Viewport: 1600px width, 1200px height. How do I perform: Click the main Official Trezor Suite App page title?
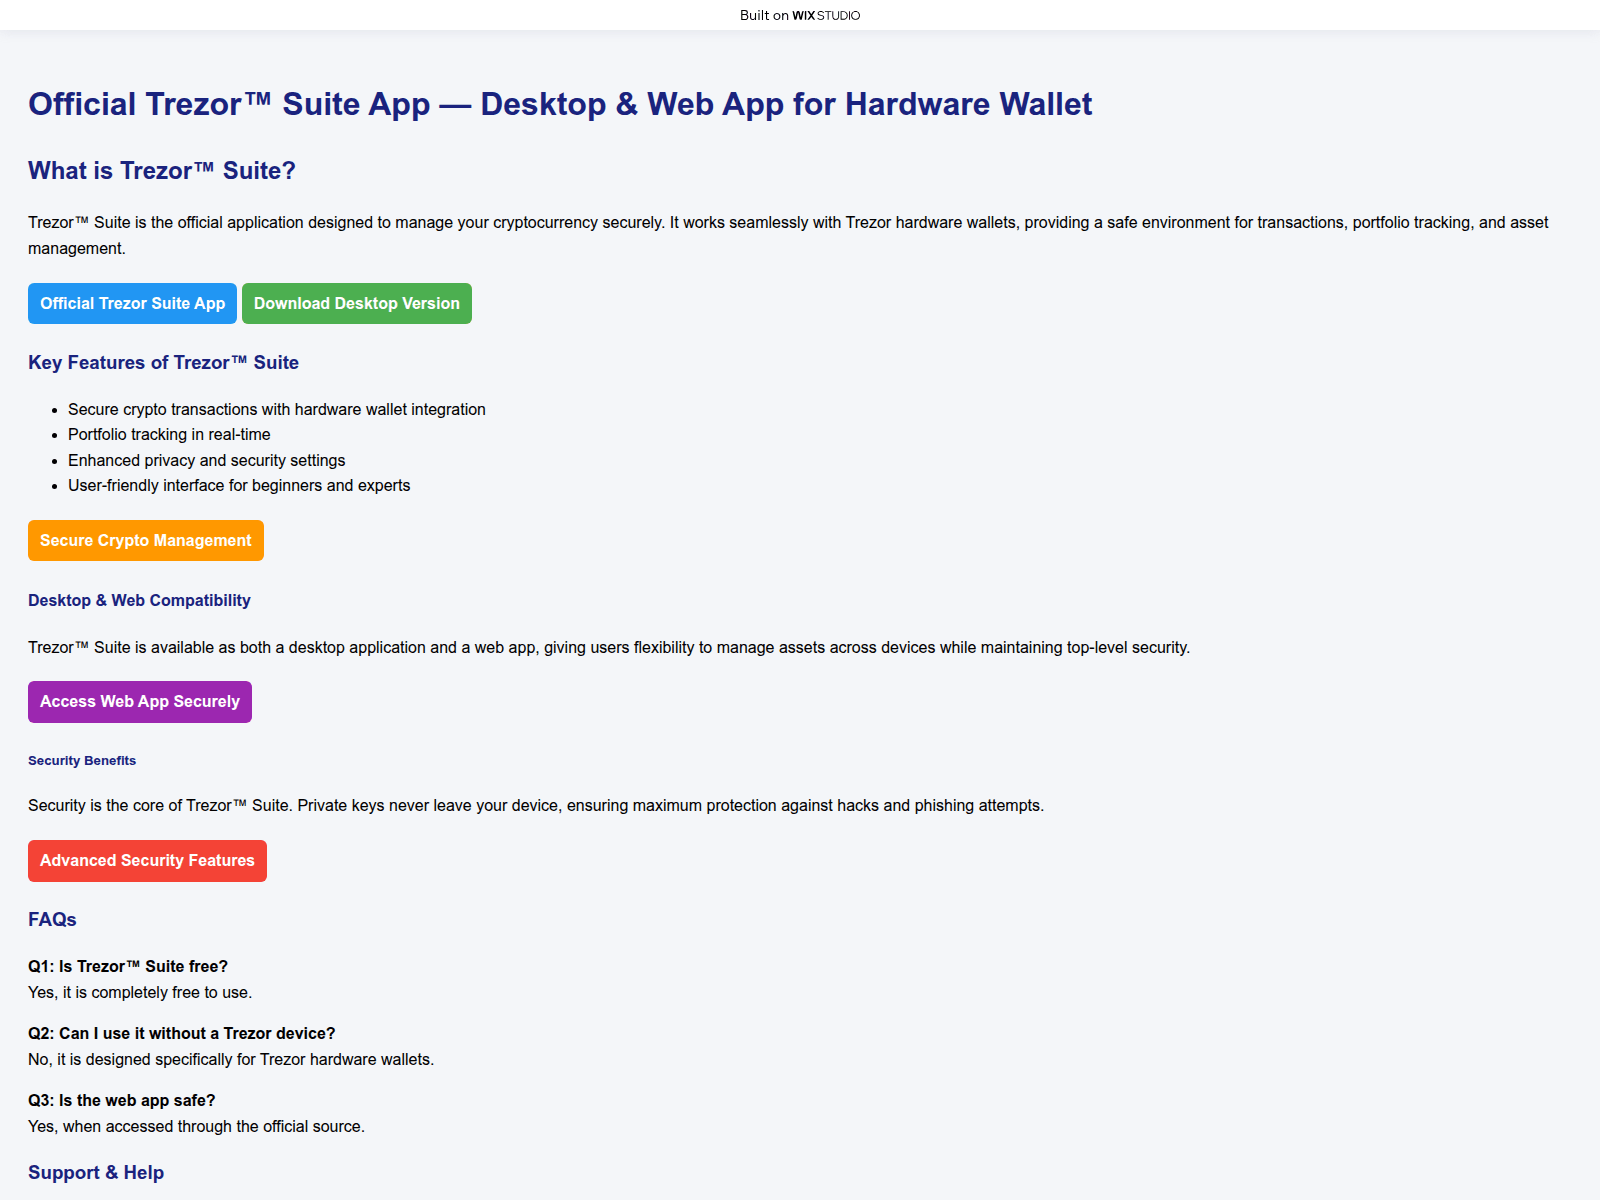(560, 104)
